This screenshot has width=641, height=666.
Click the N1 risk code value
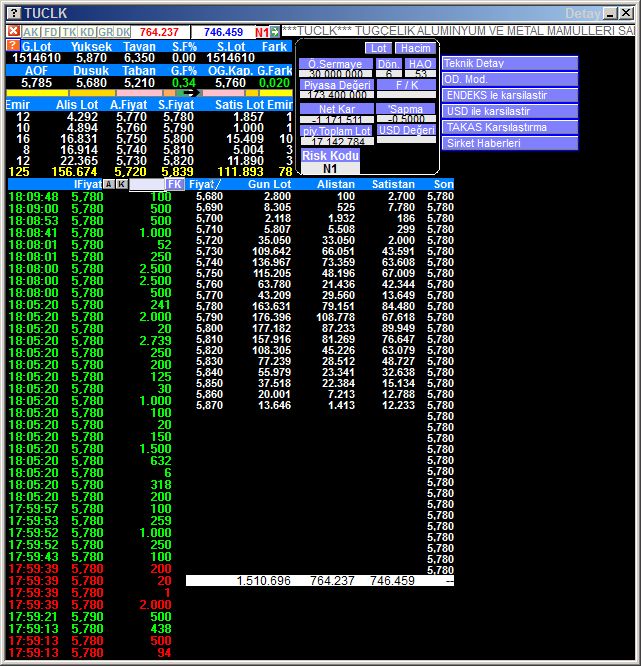pos(330,168)
